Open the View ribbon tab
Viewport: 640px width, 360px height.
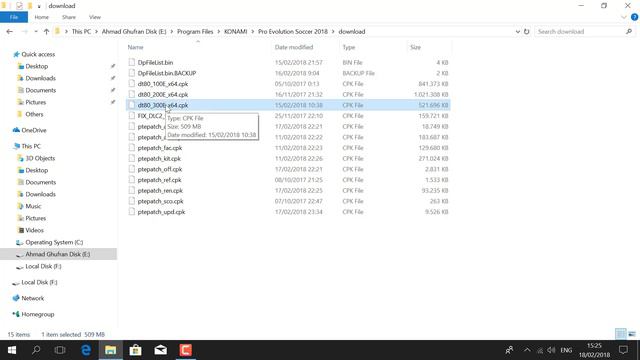[95, 17]
